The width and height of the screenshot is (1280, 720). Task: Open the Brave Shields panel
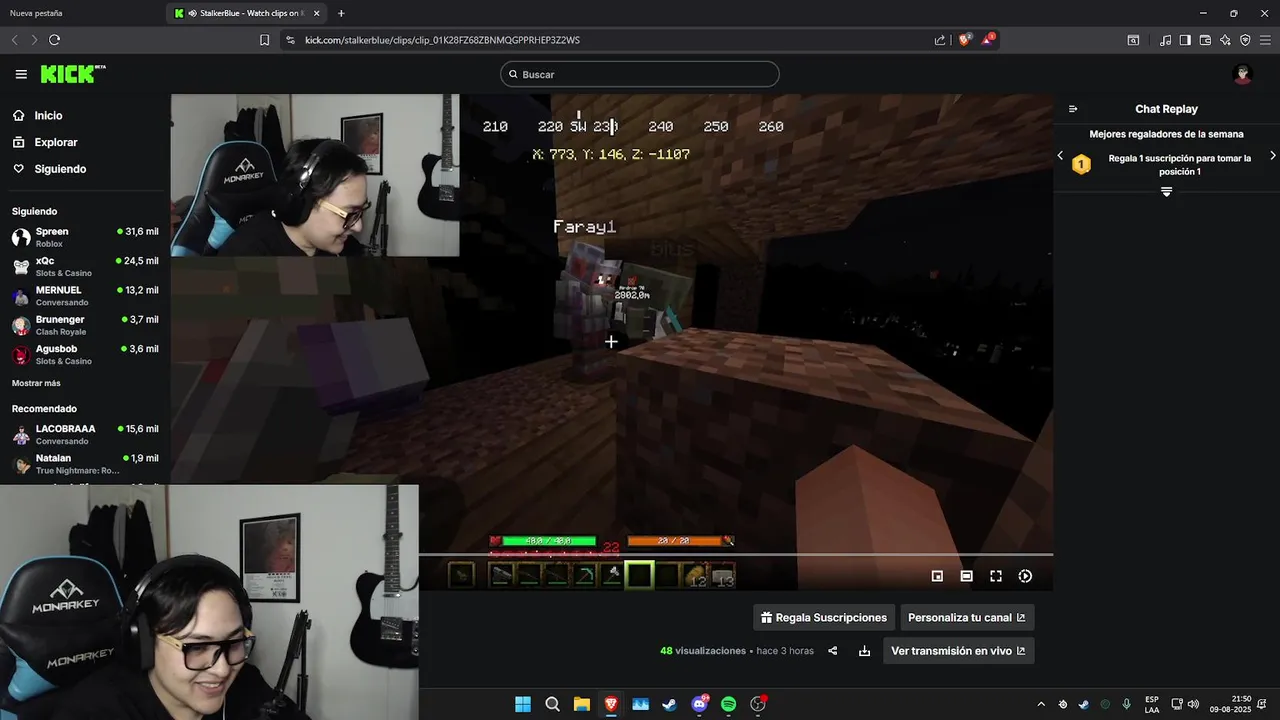965,40
